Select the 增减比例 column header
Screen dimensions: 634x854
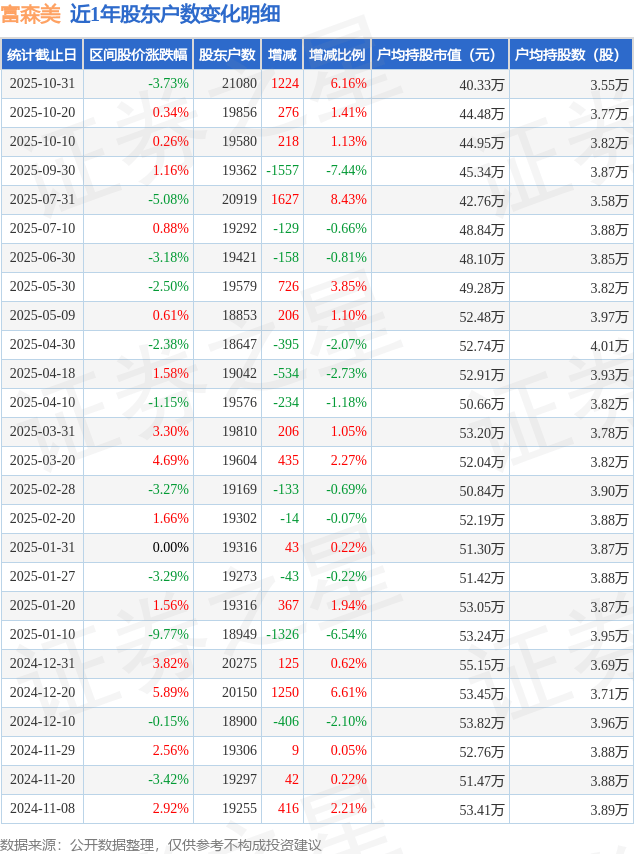pyautogui.click(x=336, y=55)
